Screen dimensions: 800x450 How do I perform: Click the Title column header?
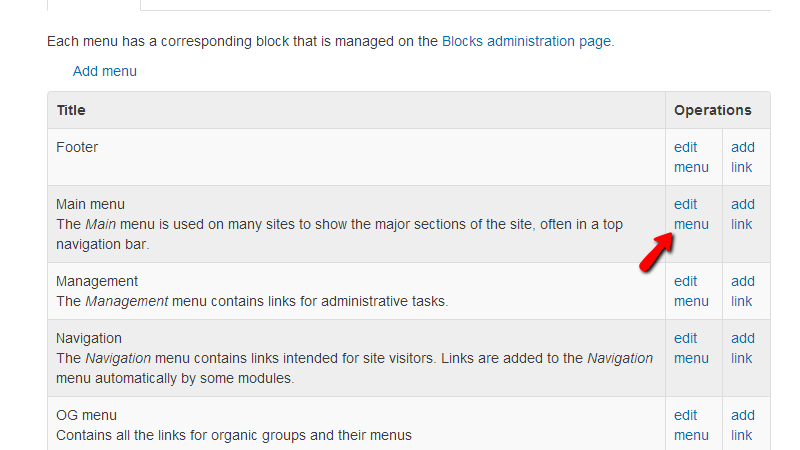(x=71, y=110)
